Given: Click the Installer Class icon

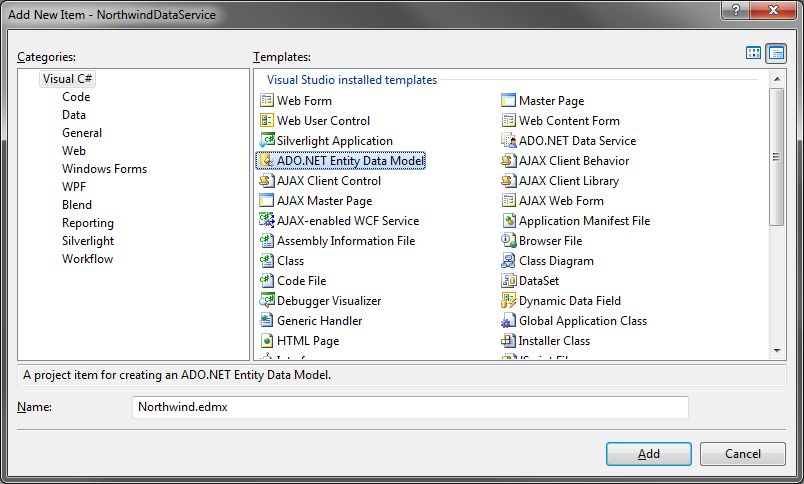Looking at the screenshot, I should [x=508, y=340].
